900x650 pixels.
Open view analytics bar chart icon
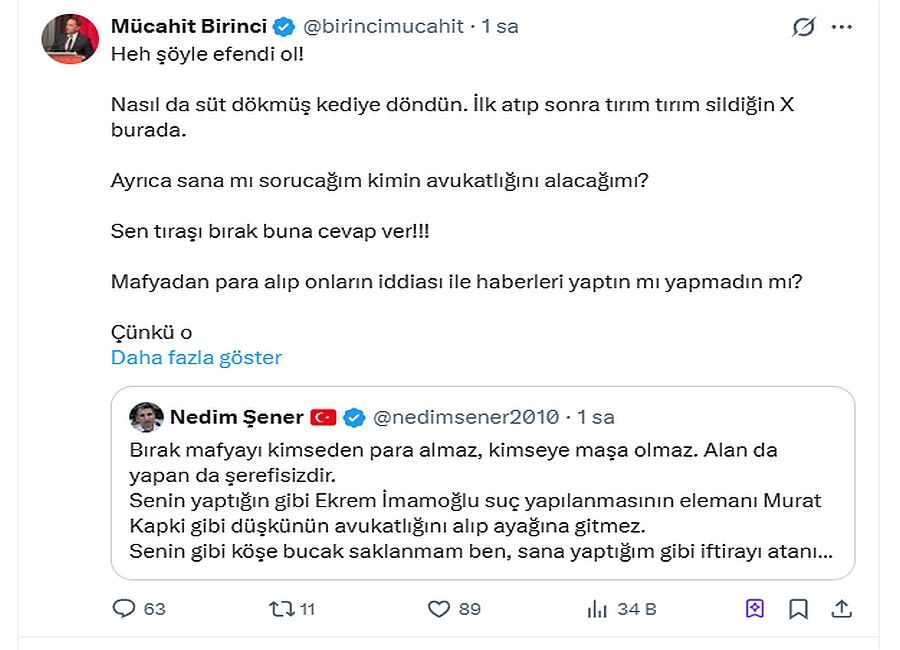point(598,608)
